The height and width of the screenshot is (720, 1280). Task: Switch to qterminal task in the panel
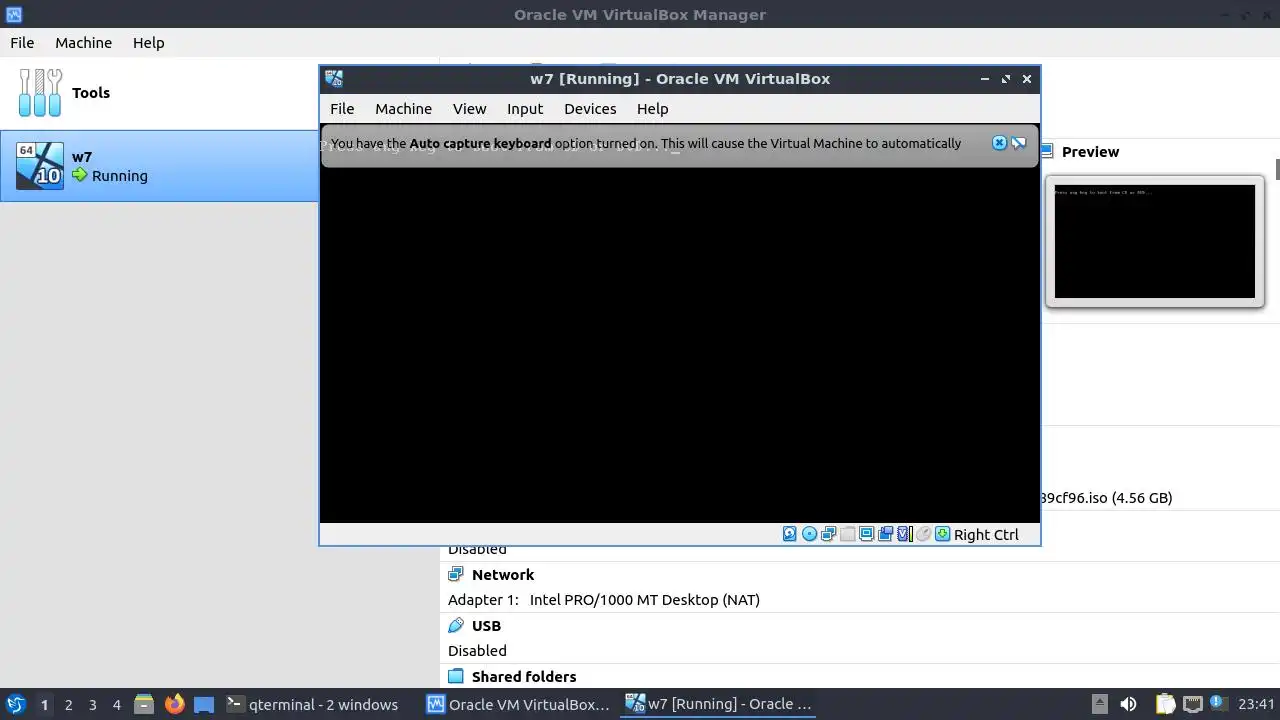click(x=313, y=704)
